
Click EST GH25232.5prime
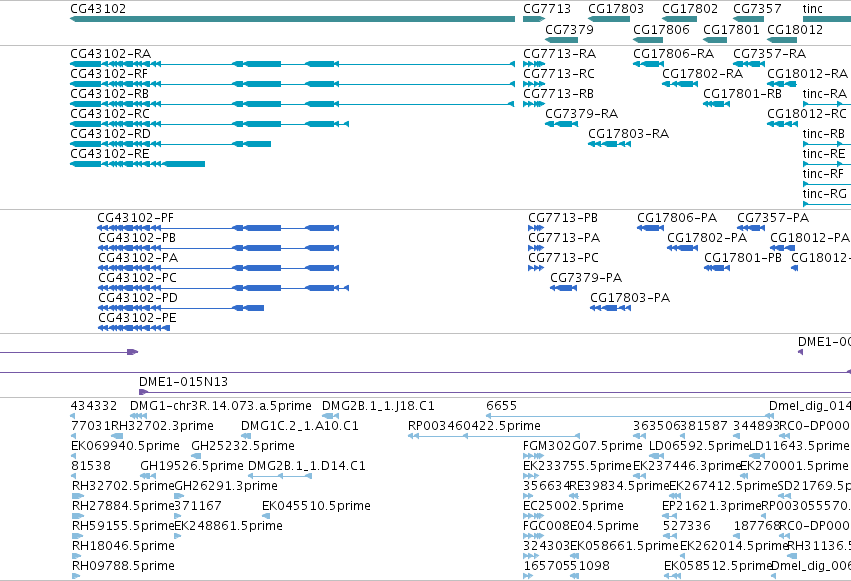coord(194,456)
